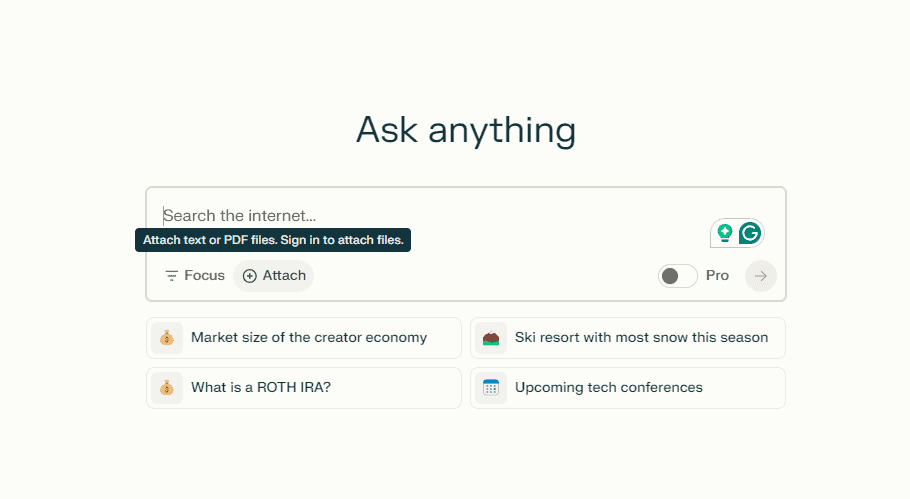Open the Focus options menu
This screenshot has height=499, width=910.
tap(195, 276)
